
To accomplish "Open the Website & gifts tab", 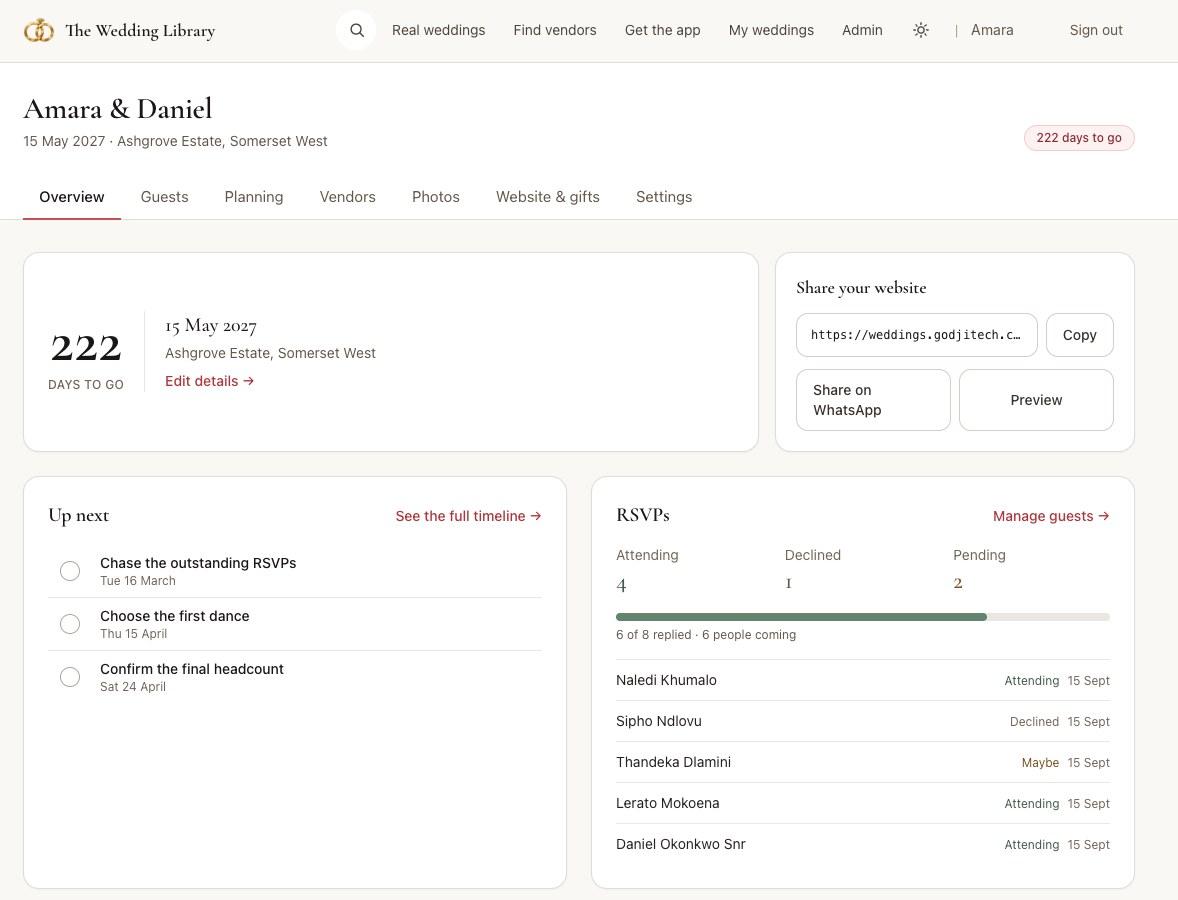I will [x=548, y=197].
